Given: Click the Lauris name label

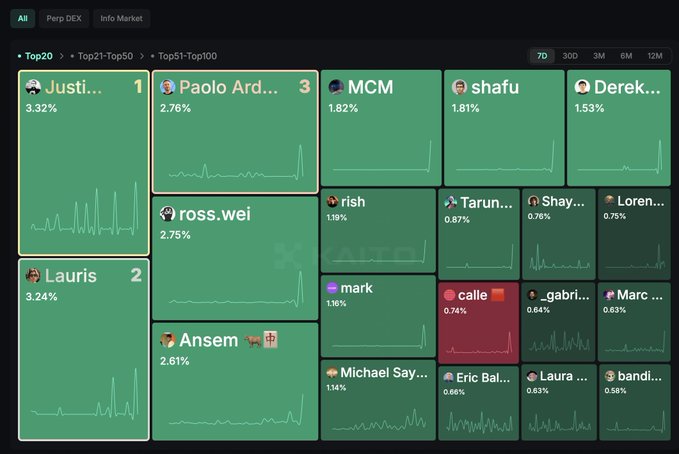Looking at the screenshot, I should click(x=71, y=276).
